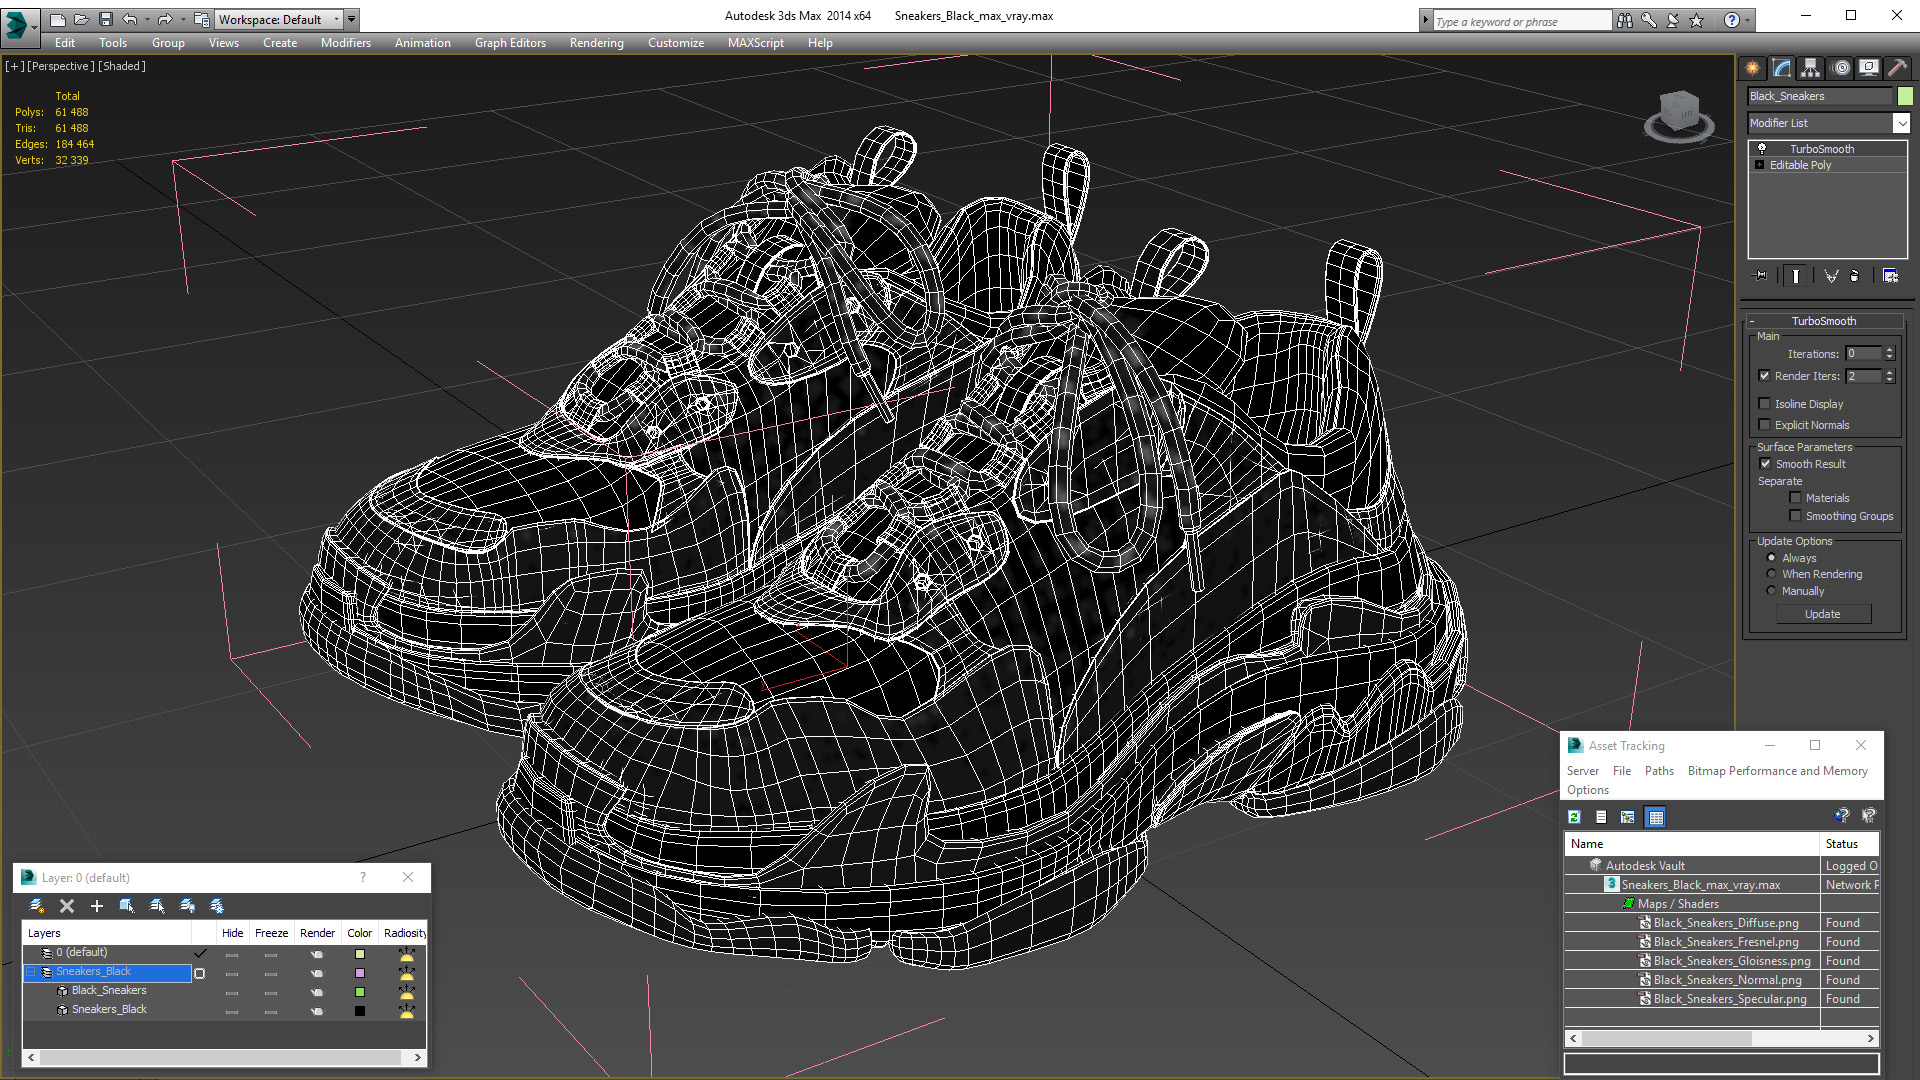Toggle visibility of Sneakers_Black layer
Screen dimensions: 1920x1080
(x=231, y=971)
